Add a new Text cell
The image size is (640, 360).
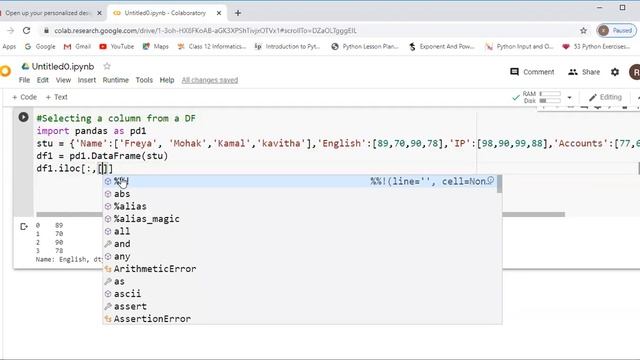click(56, 97)
